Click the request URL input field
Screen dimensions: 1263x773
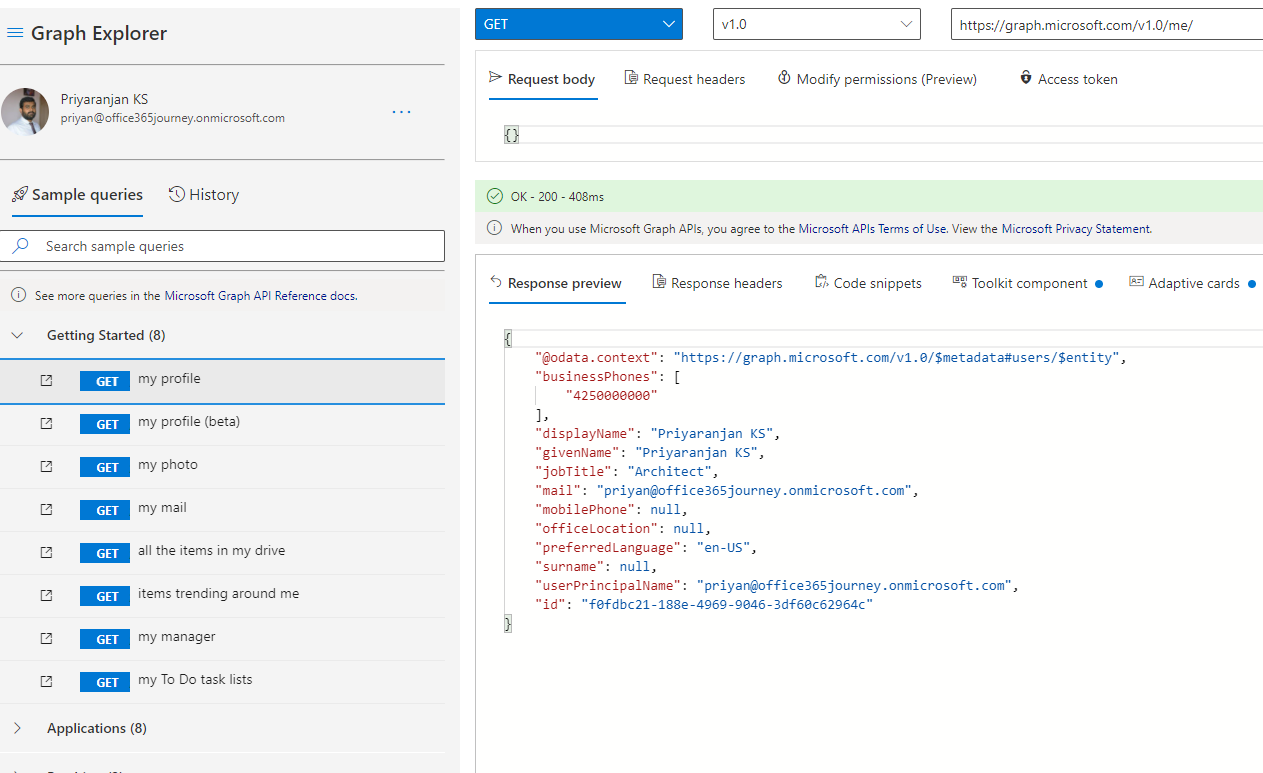click(x=1107, y=25)
